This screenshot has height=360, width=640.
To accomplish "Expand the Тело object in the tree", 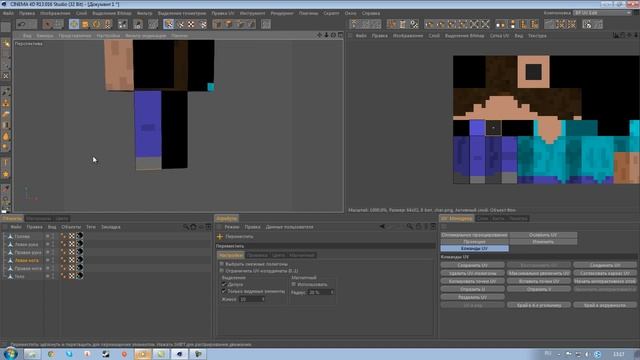I will (4, 276).
